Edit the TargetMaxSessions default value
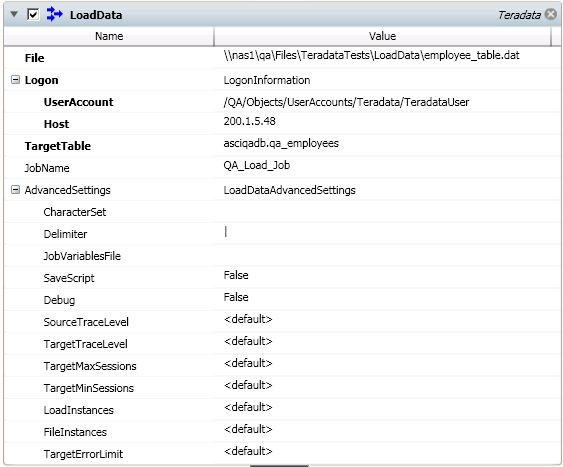Viewport: 563px width, 467px height. 248,363
